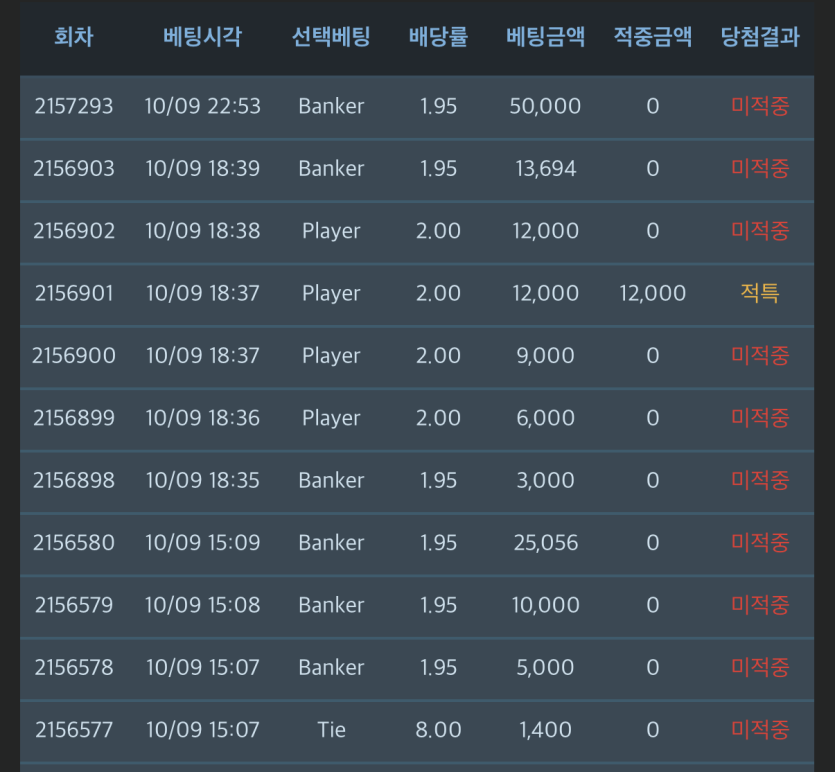Screen dimensions: 835x772
Task: Click the bet amount 1,400
Action: (x=545, y=729)
